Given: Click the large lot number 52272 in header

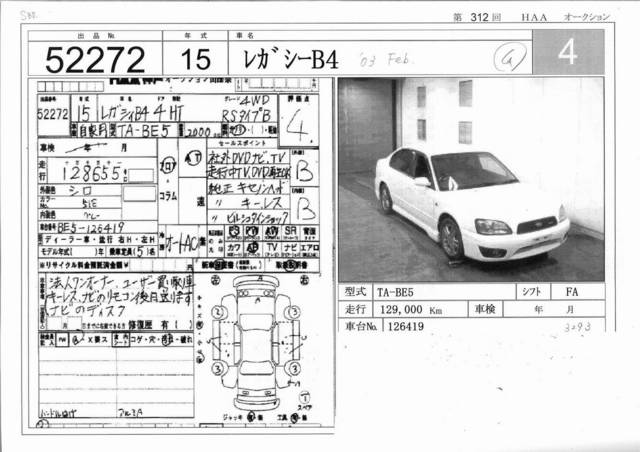Looking at the screenshot, I should point(95,60).
